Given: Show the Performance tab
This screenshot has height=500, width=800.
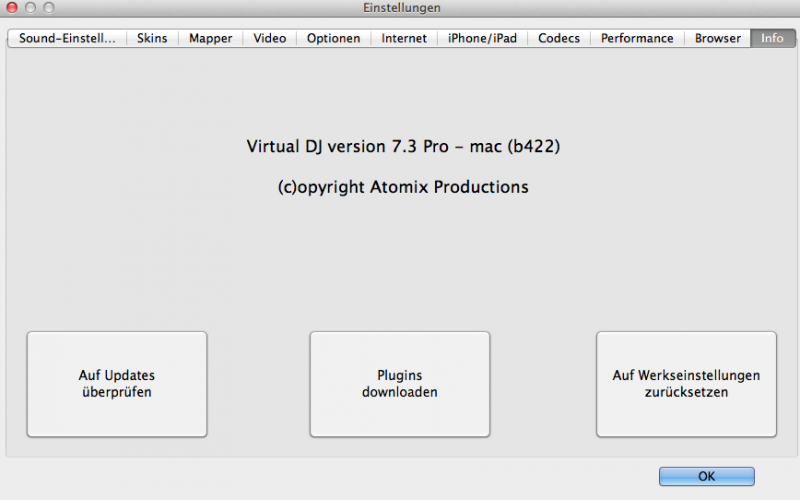Looking at the screenshot, I should coord(637,38).
